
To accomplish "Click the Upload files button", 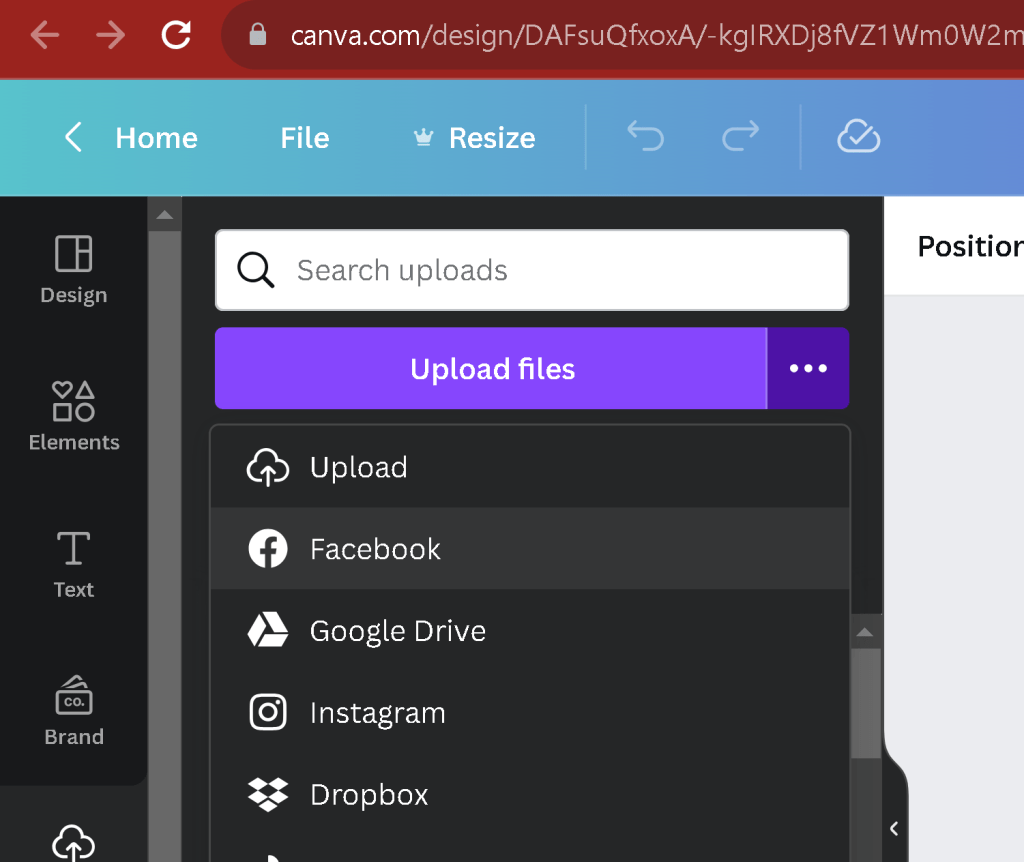I will [491, 368].
